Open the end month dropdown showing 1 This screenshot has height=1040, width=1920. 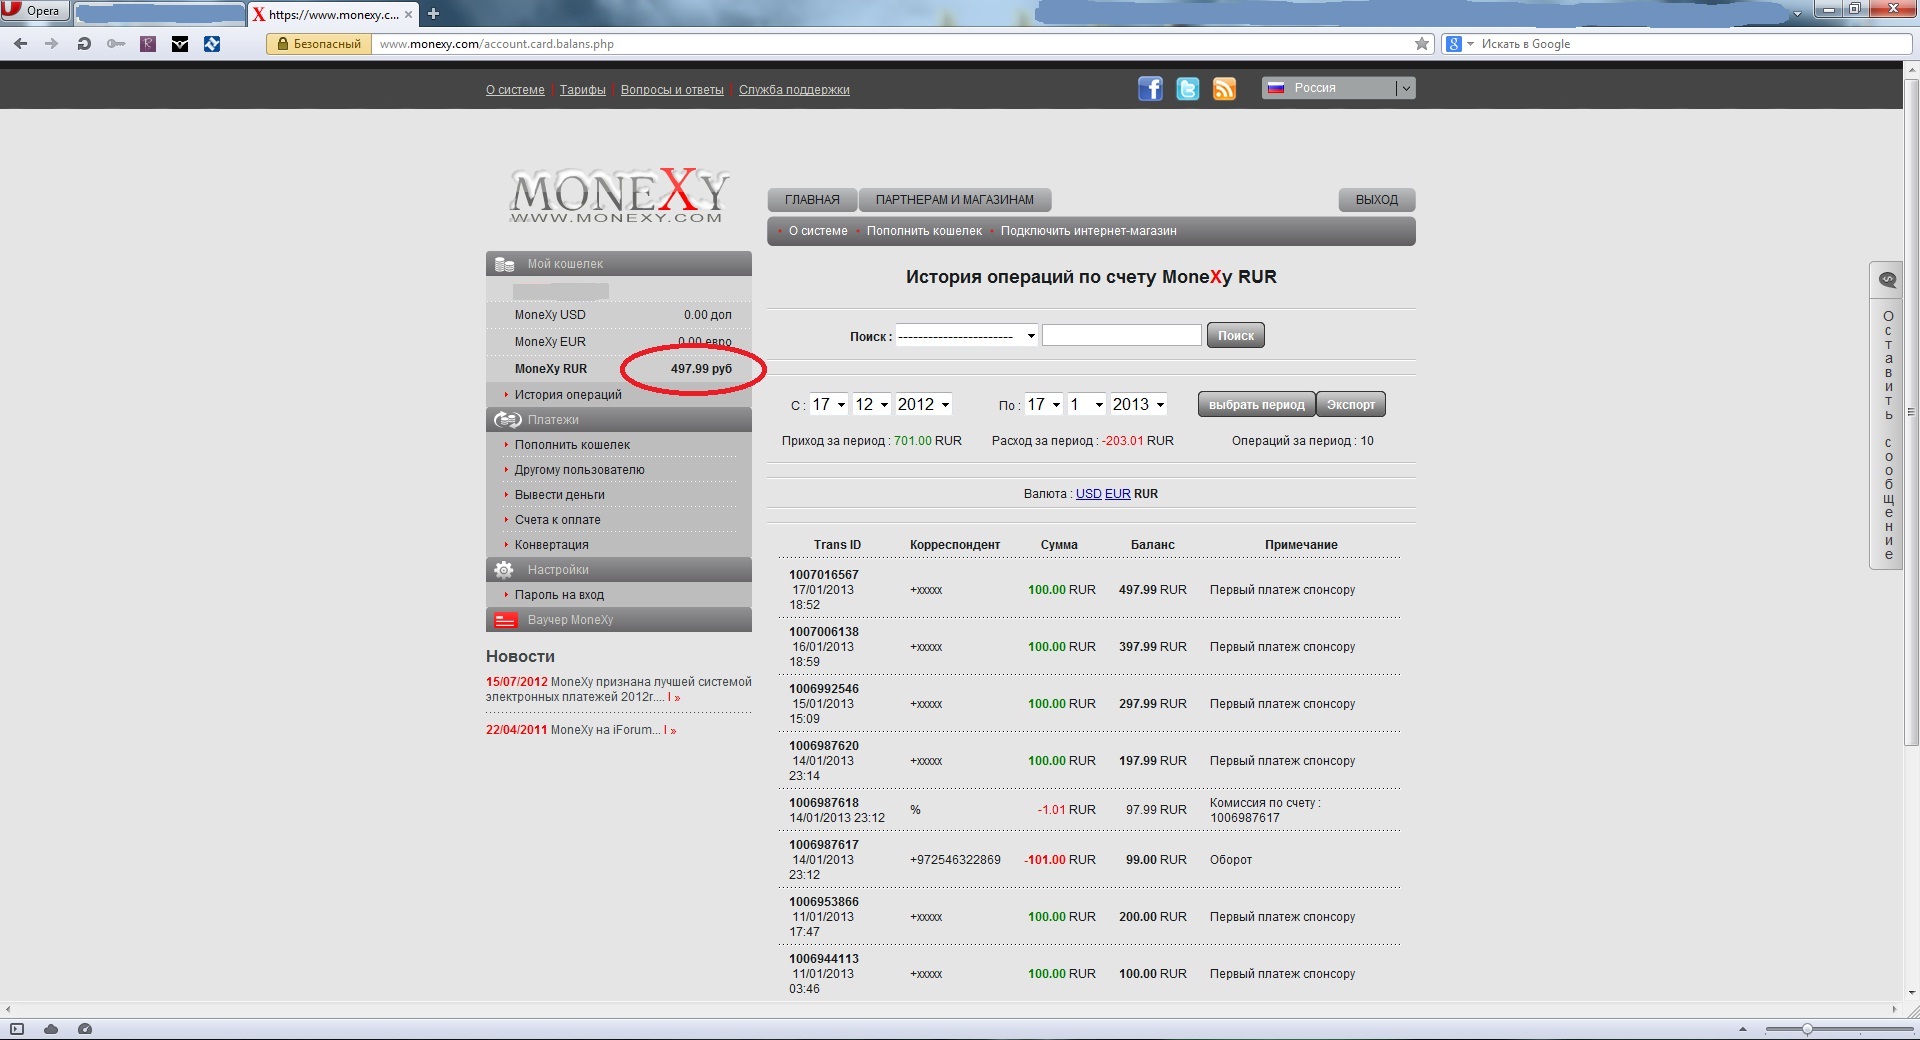[1087, 404]
